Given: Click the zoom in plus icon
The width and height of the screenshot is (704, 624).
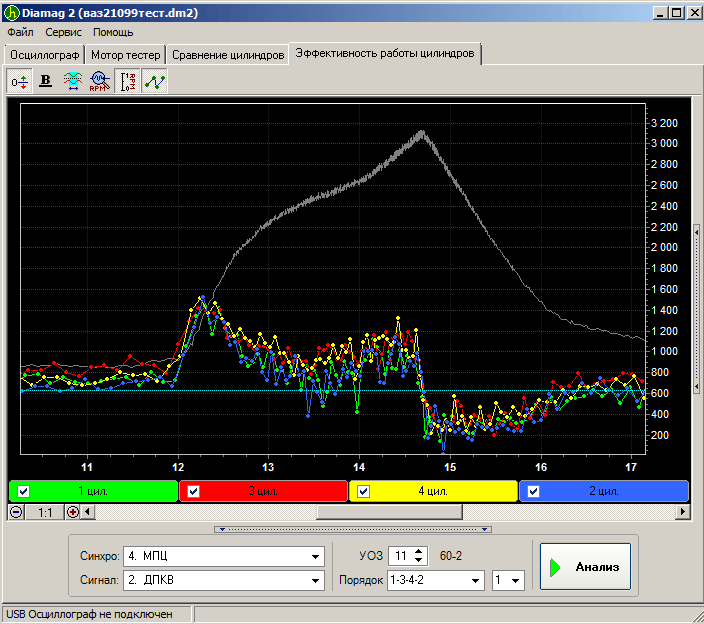Looking at the screenshot, I should (x=72, y=512).
